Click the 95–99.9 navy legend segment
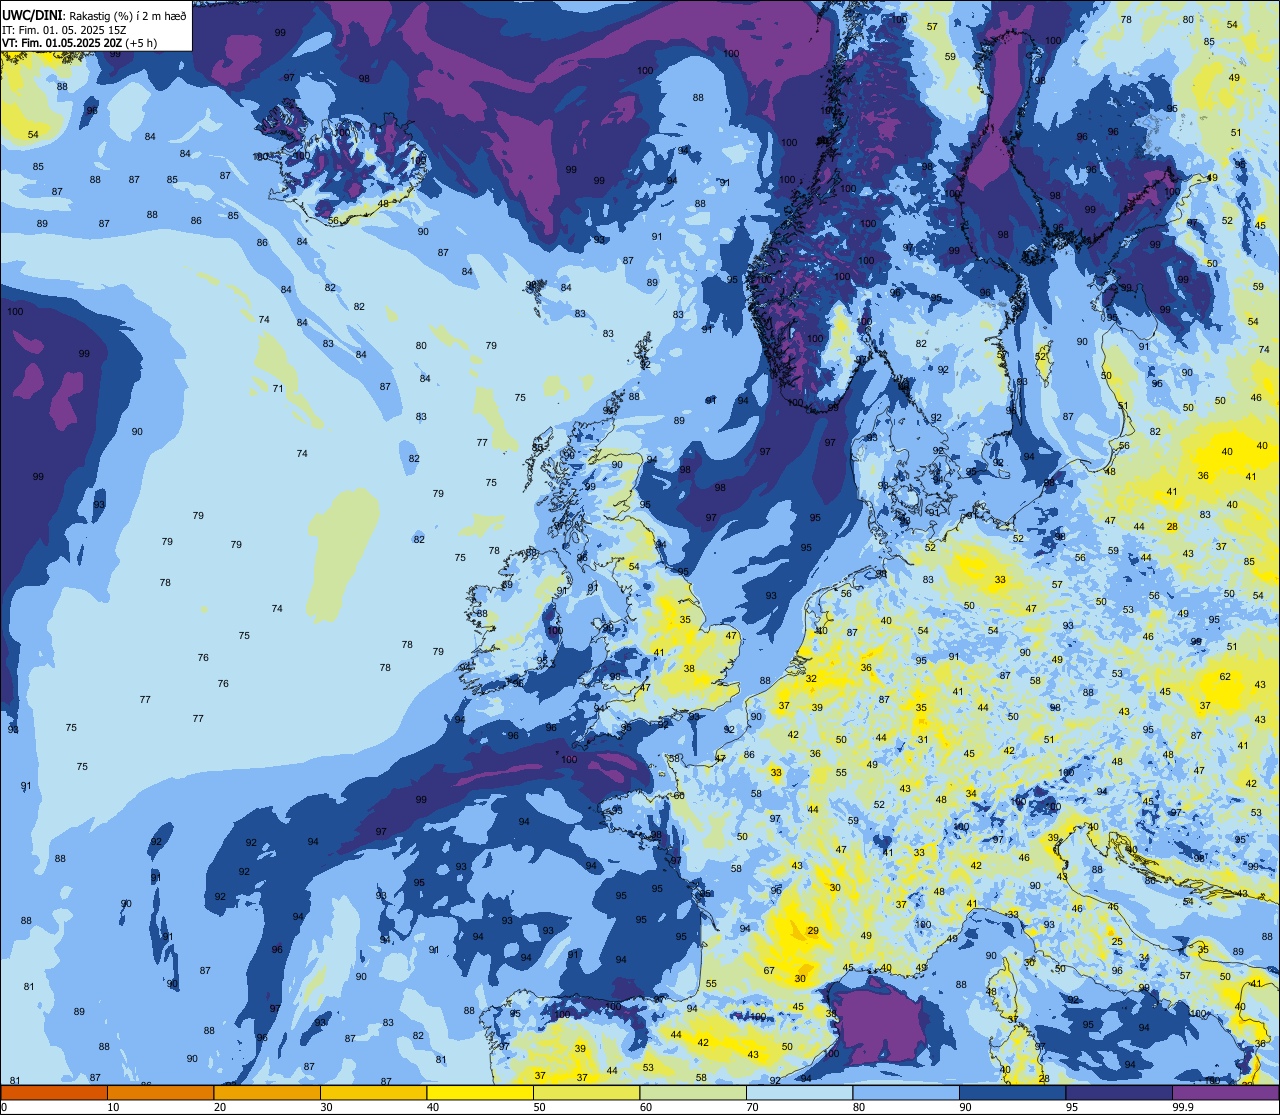Viewport: 1280px width, 1115px height. tap(1119, 1093)
